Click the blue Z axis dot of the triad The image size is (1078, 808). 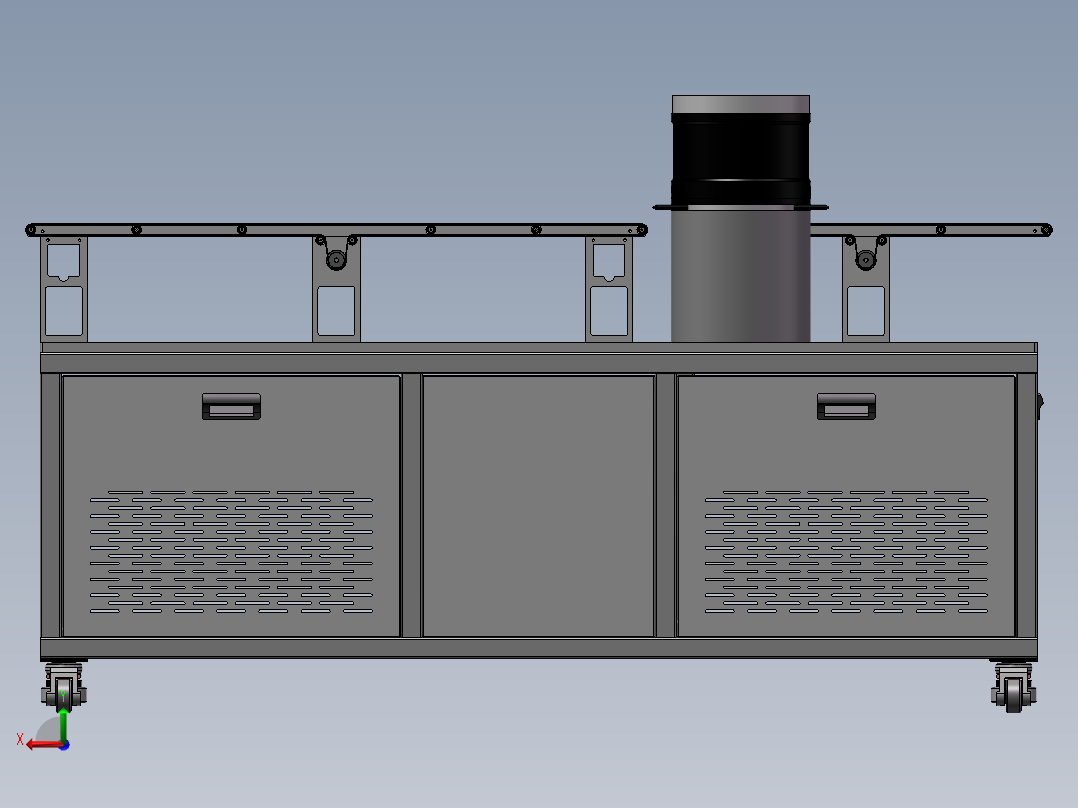click(x=64, y=745)
